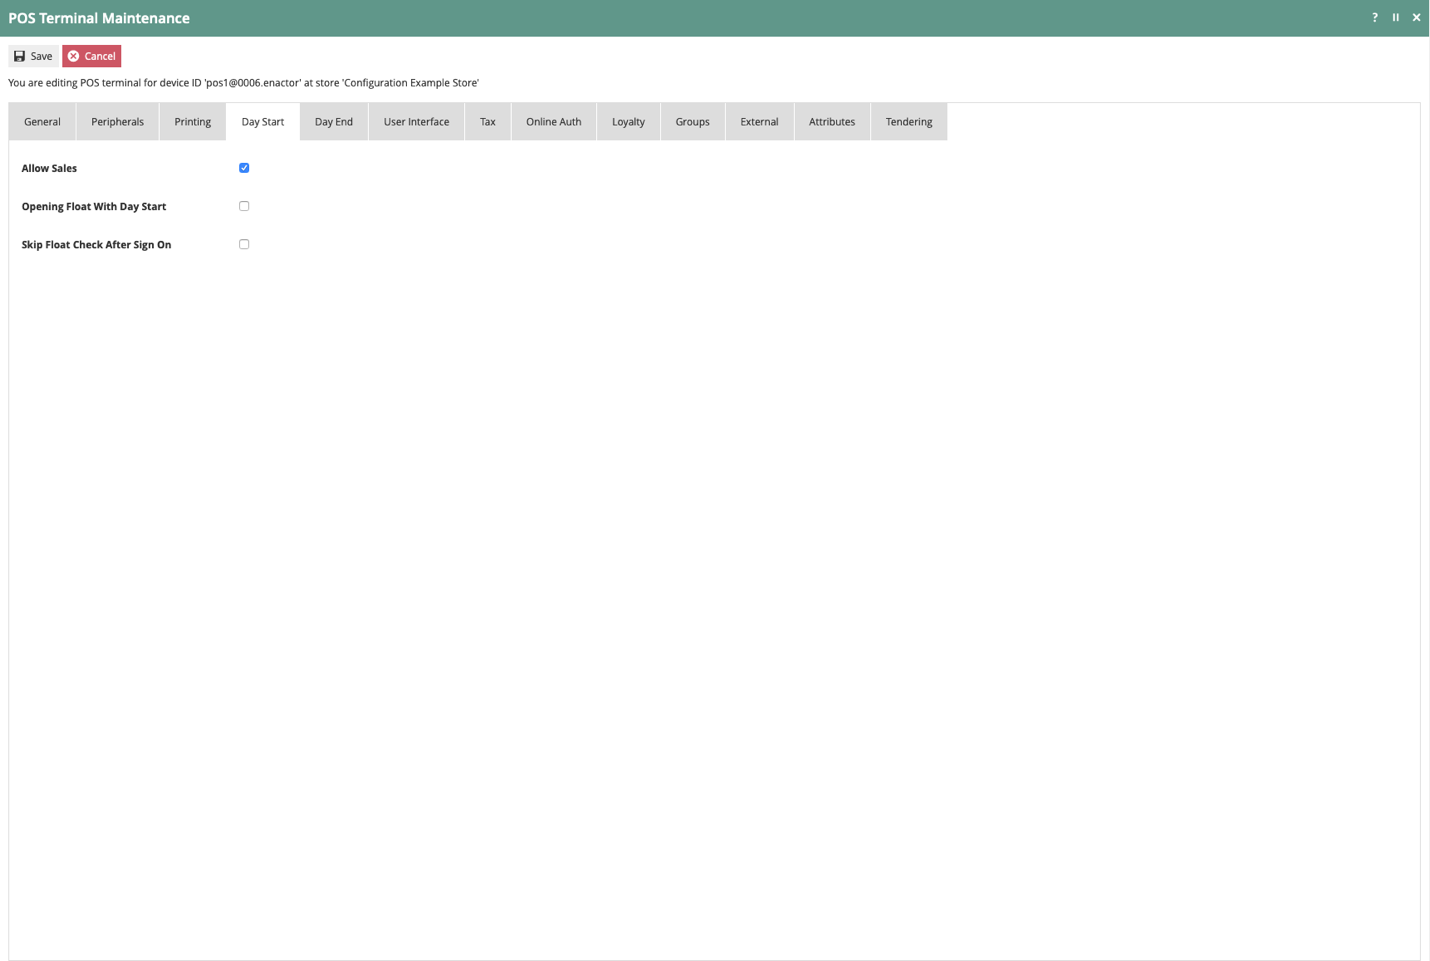Open the User Interface tab

(416, 122)
